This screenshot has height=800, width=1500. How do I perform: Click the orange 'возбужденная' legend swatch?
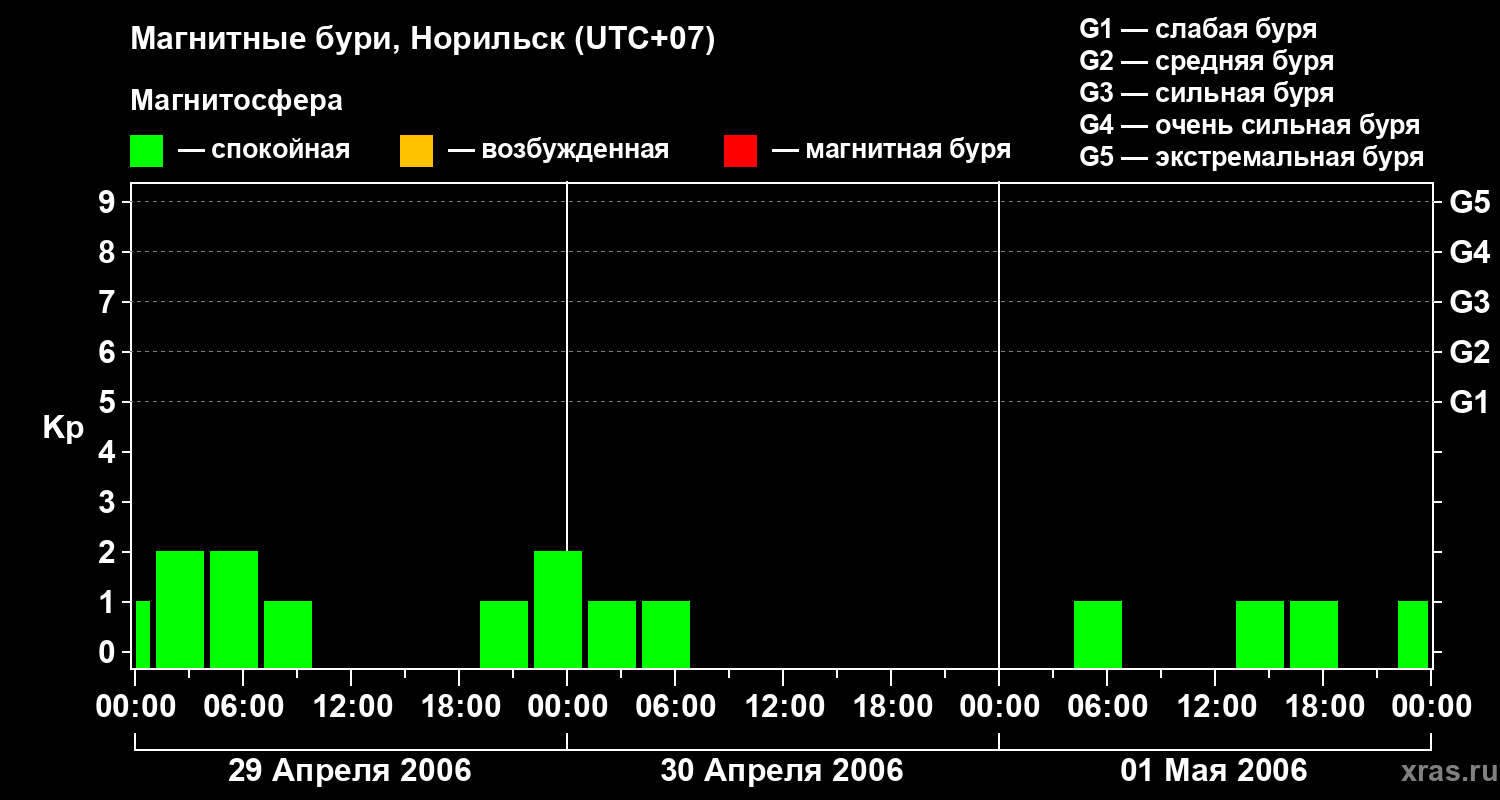coord(416,151)
